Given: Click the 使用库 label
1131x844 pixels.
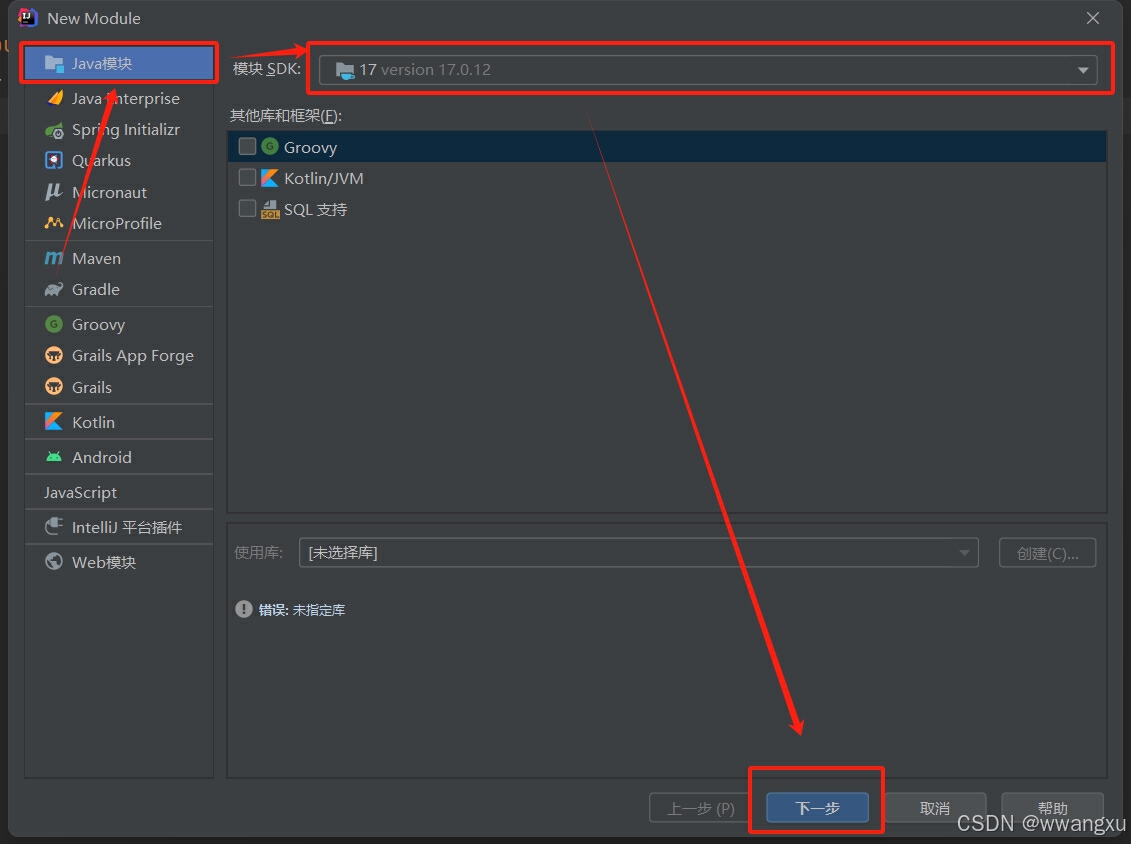Looking at the screenshot, I should (x=258, y=553).
